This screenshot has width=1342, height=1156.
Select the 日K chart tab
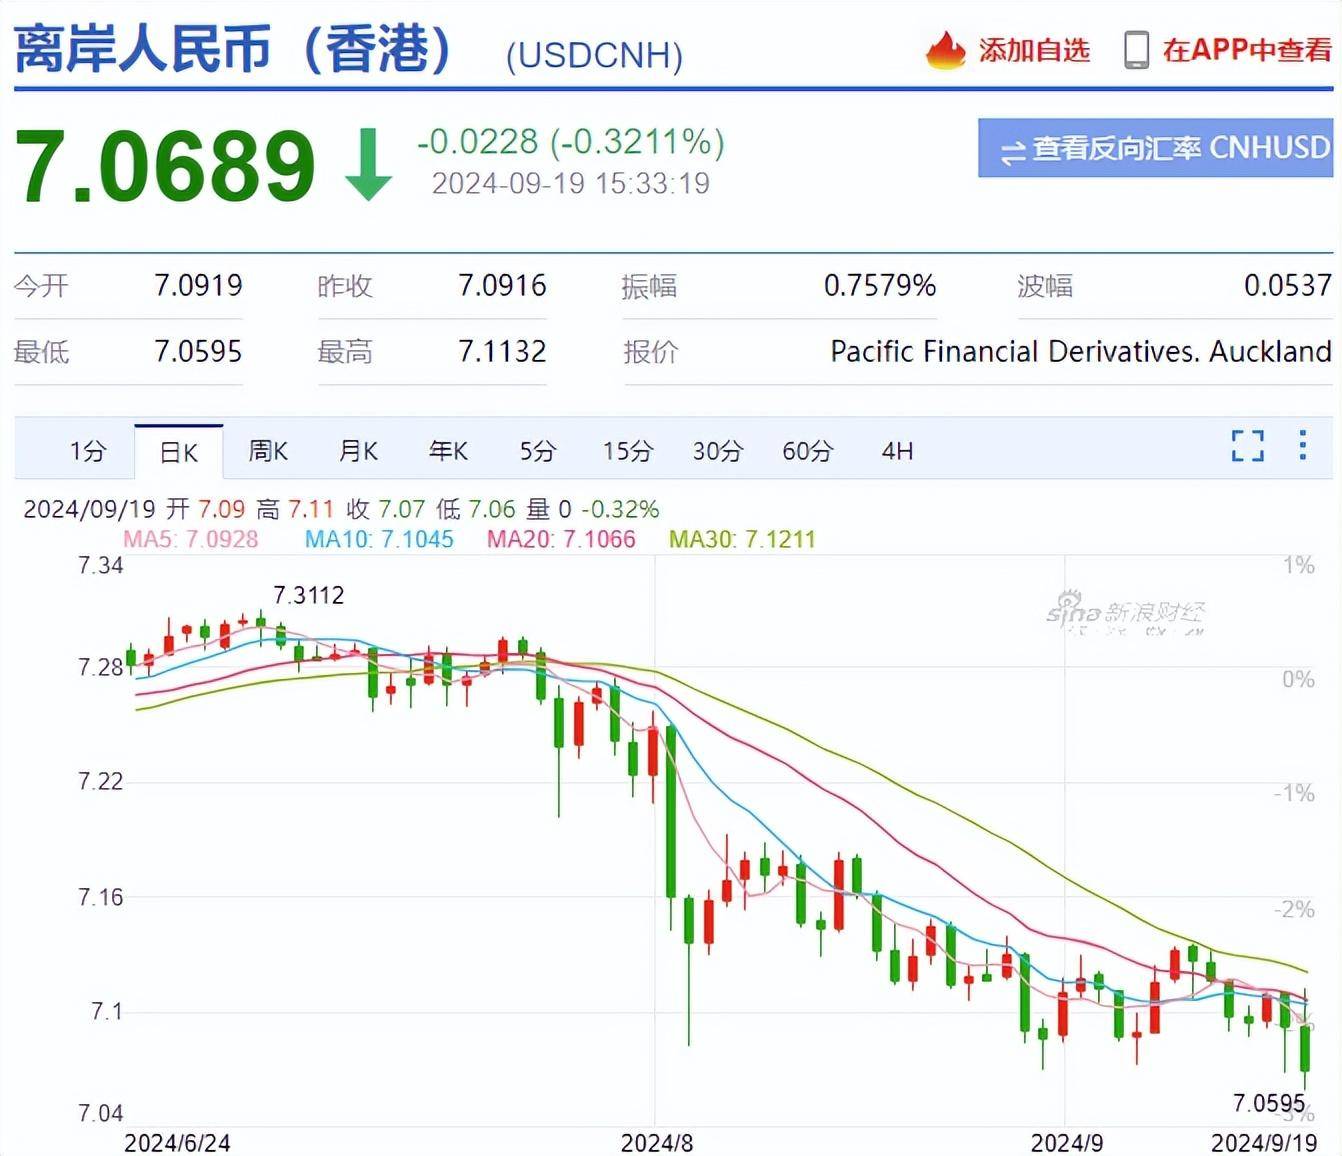179,452
